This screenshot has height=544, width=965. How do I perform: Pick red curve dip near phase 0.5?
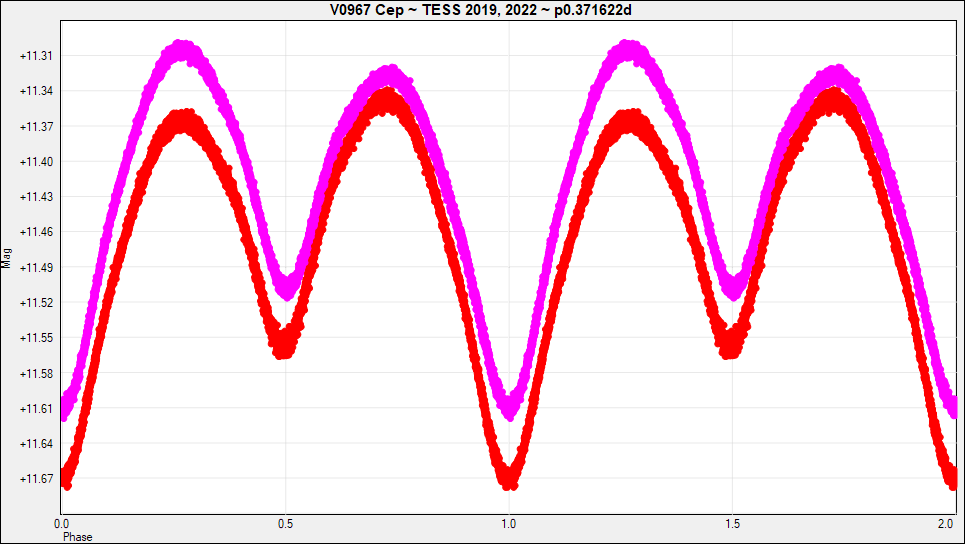tap(284, 345)
